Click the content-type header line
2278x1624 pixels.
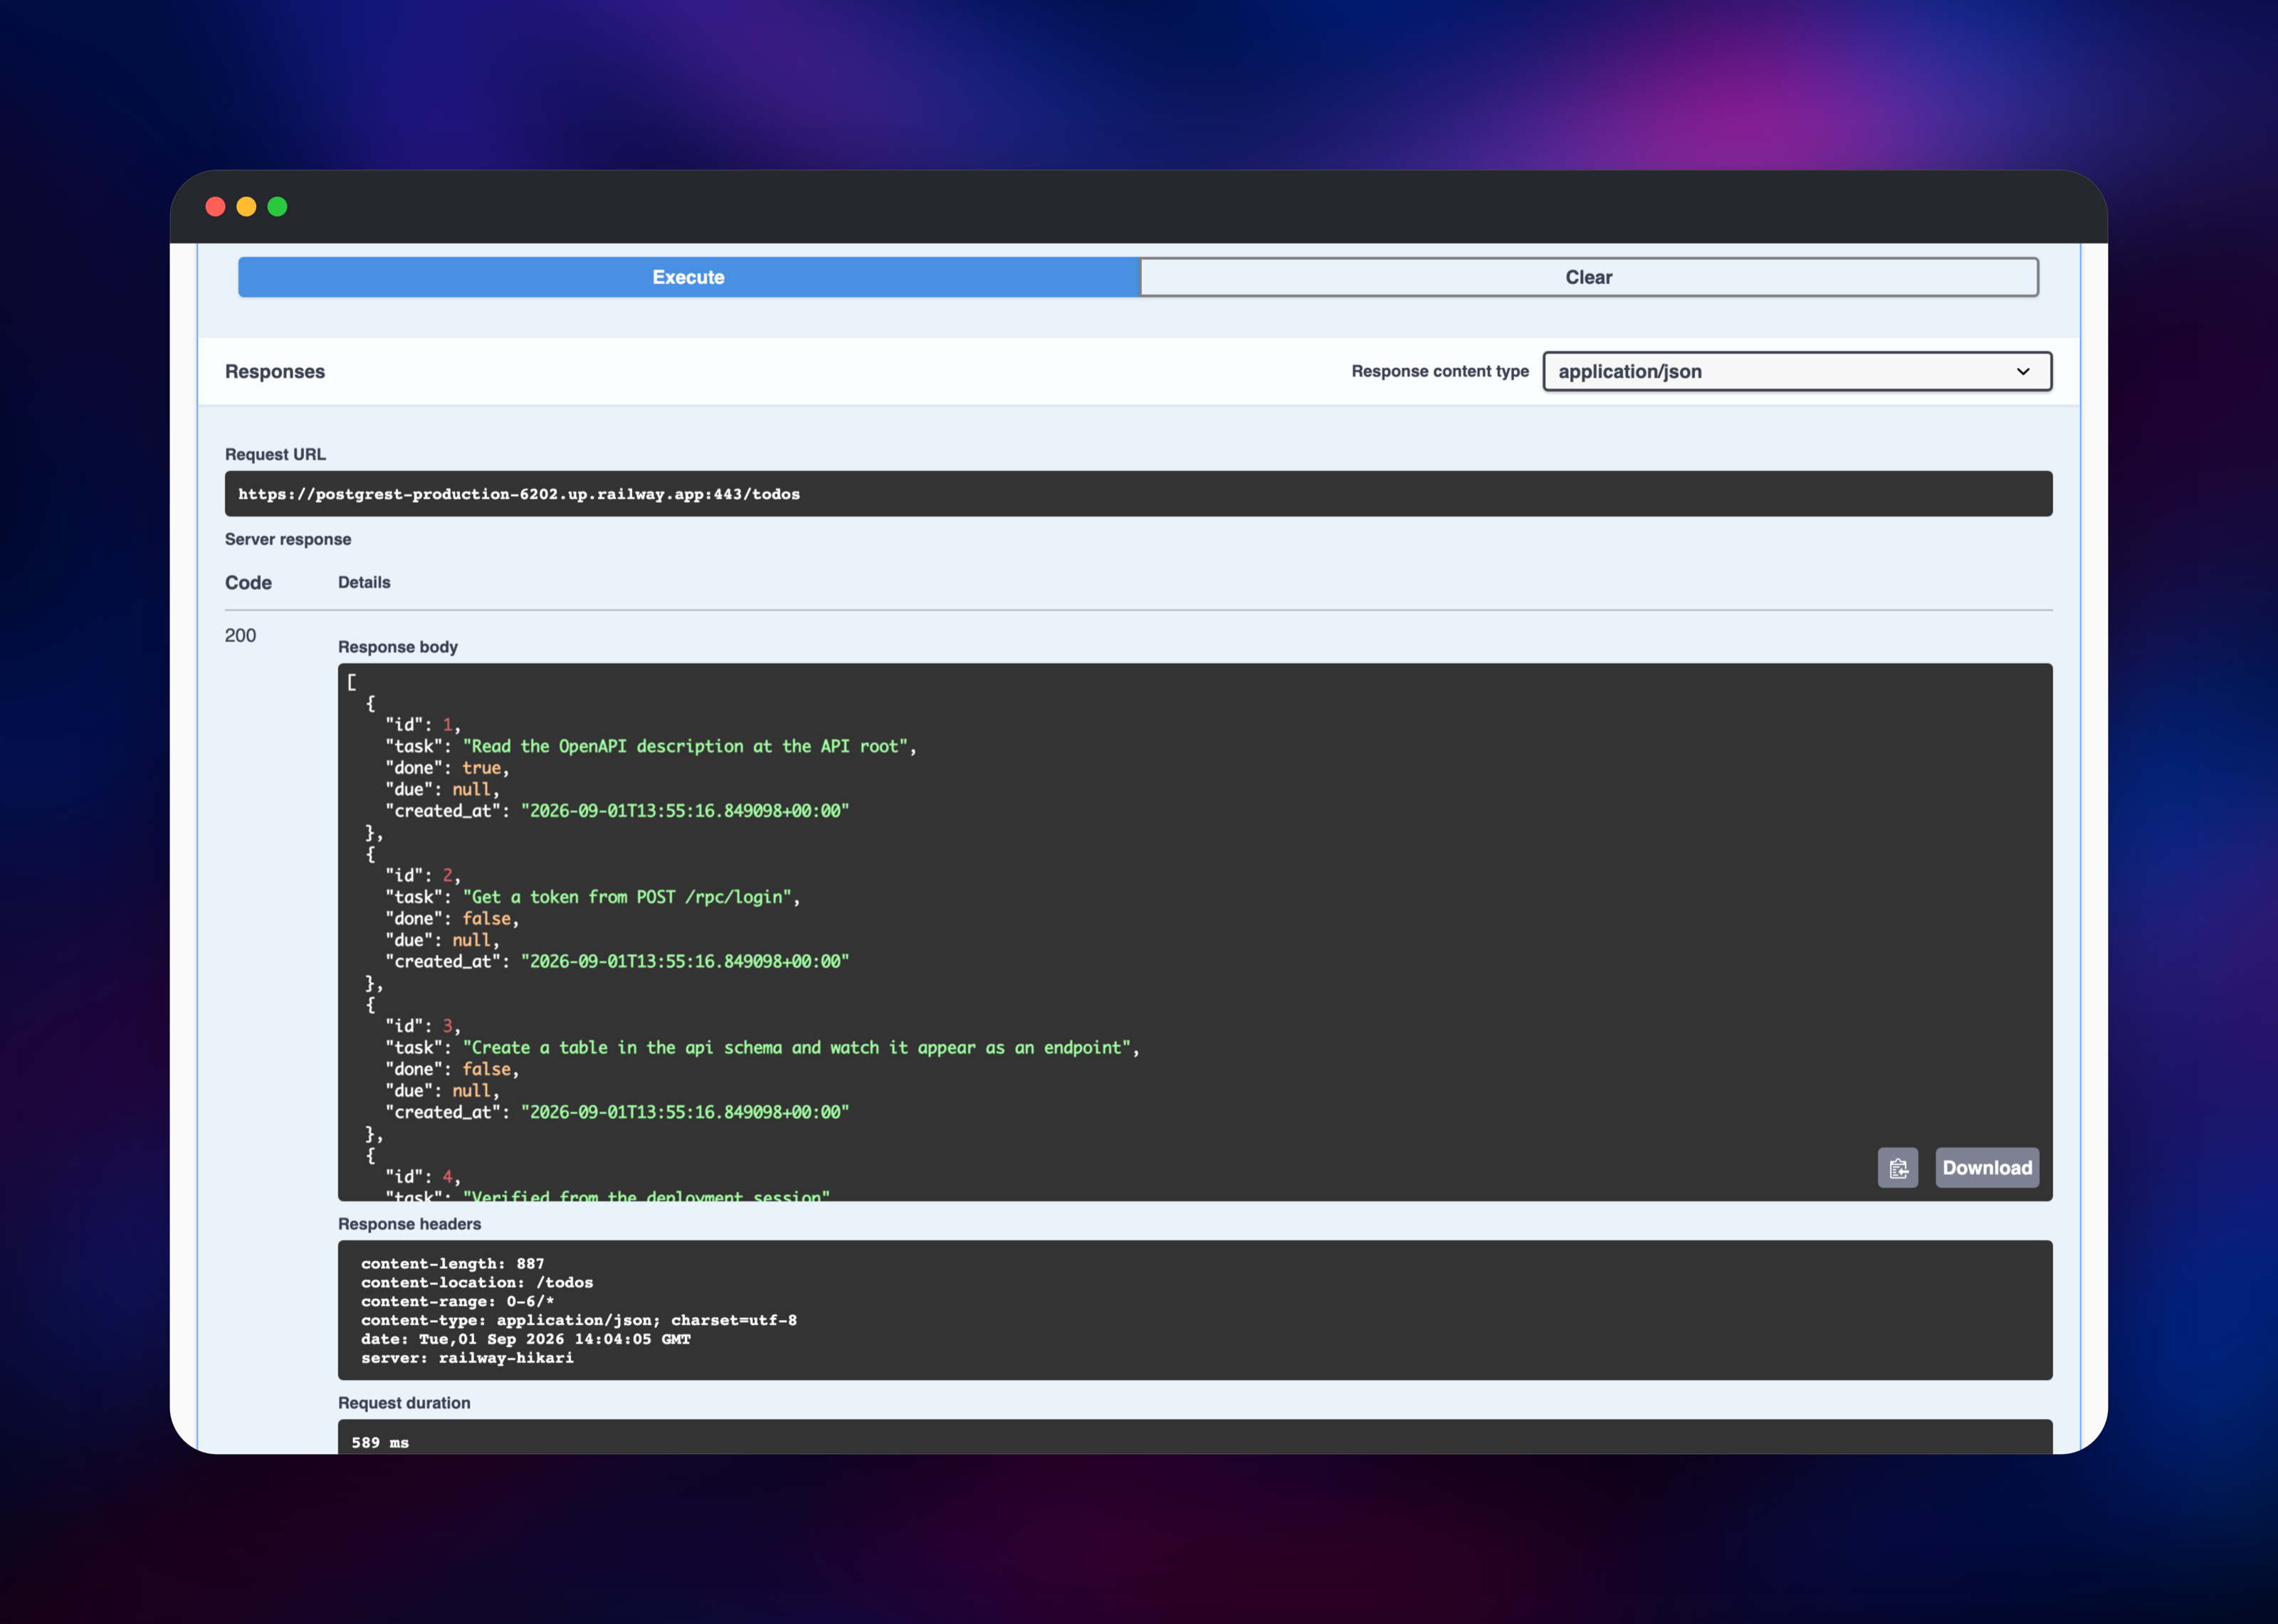[x=579, y=1320]
